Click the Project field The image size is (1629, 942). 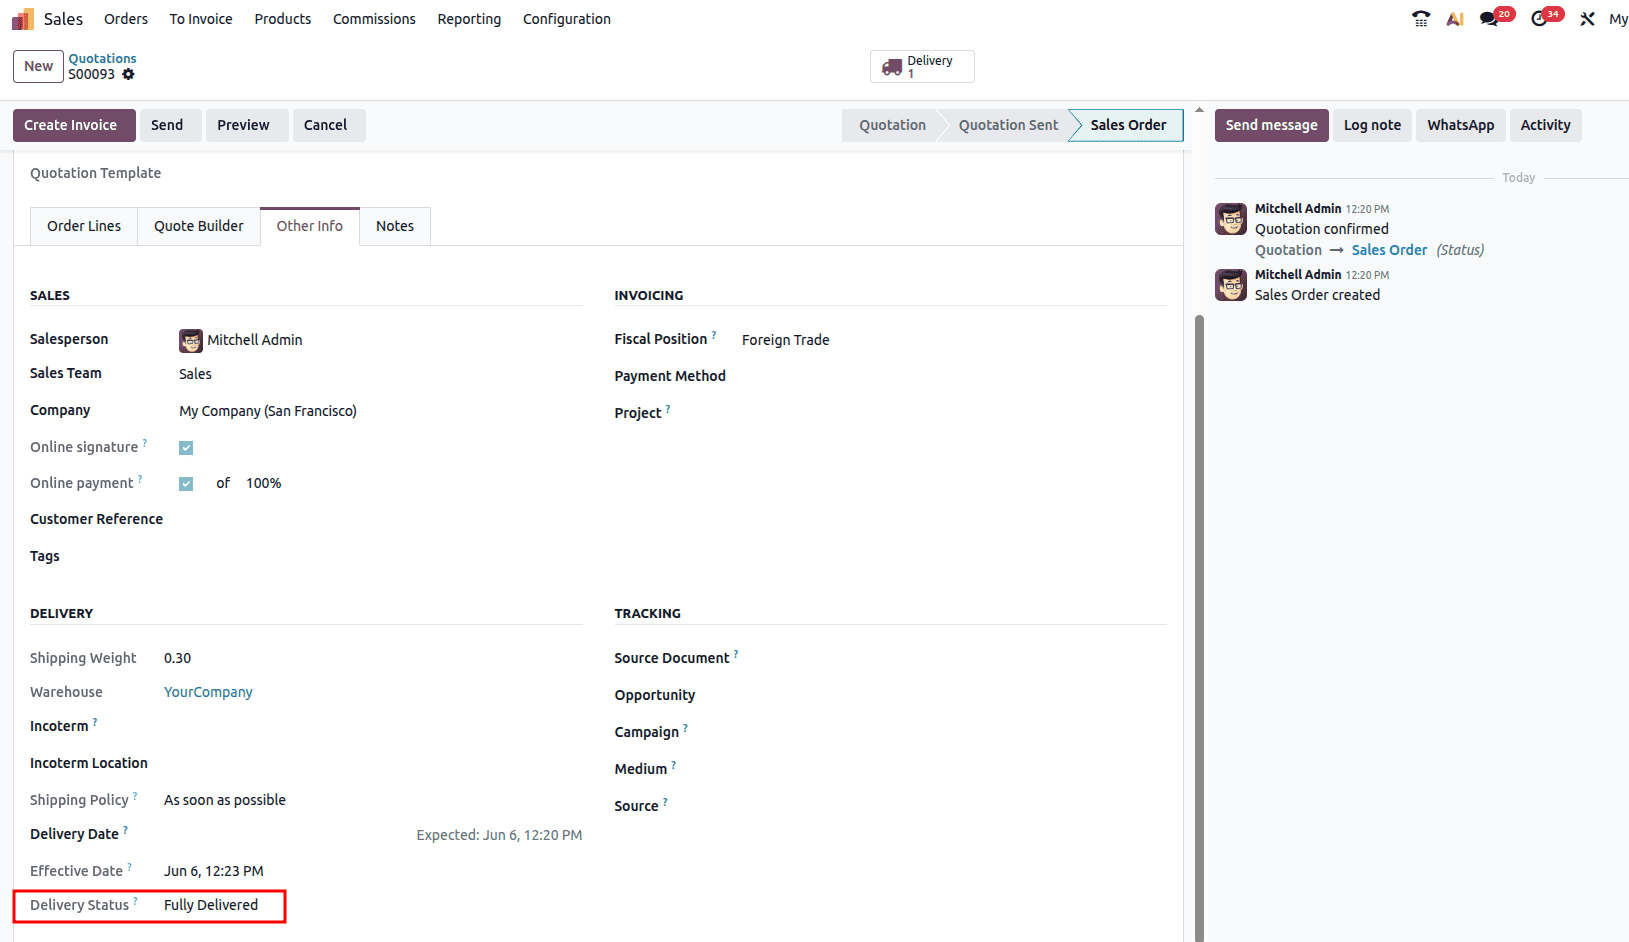tap(954, 413)
